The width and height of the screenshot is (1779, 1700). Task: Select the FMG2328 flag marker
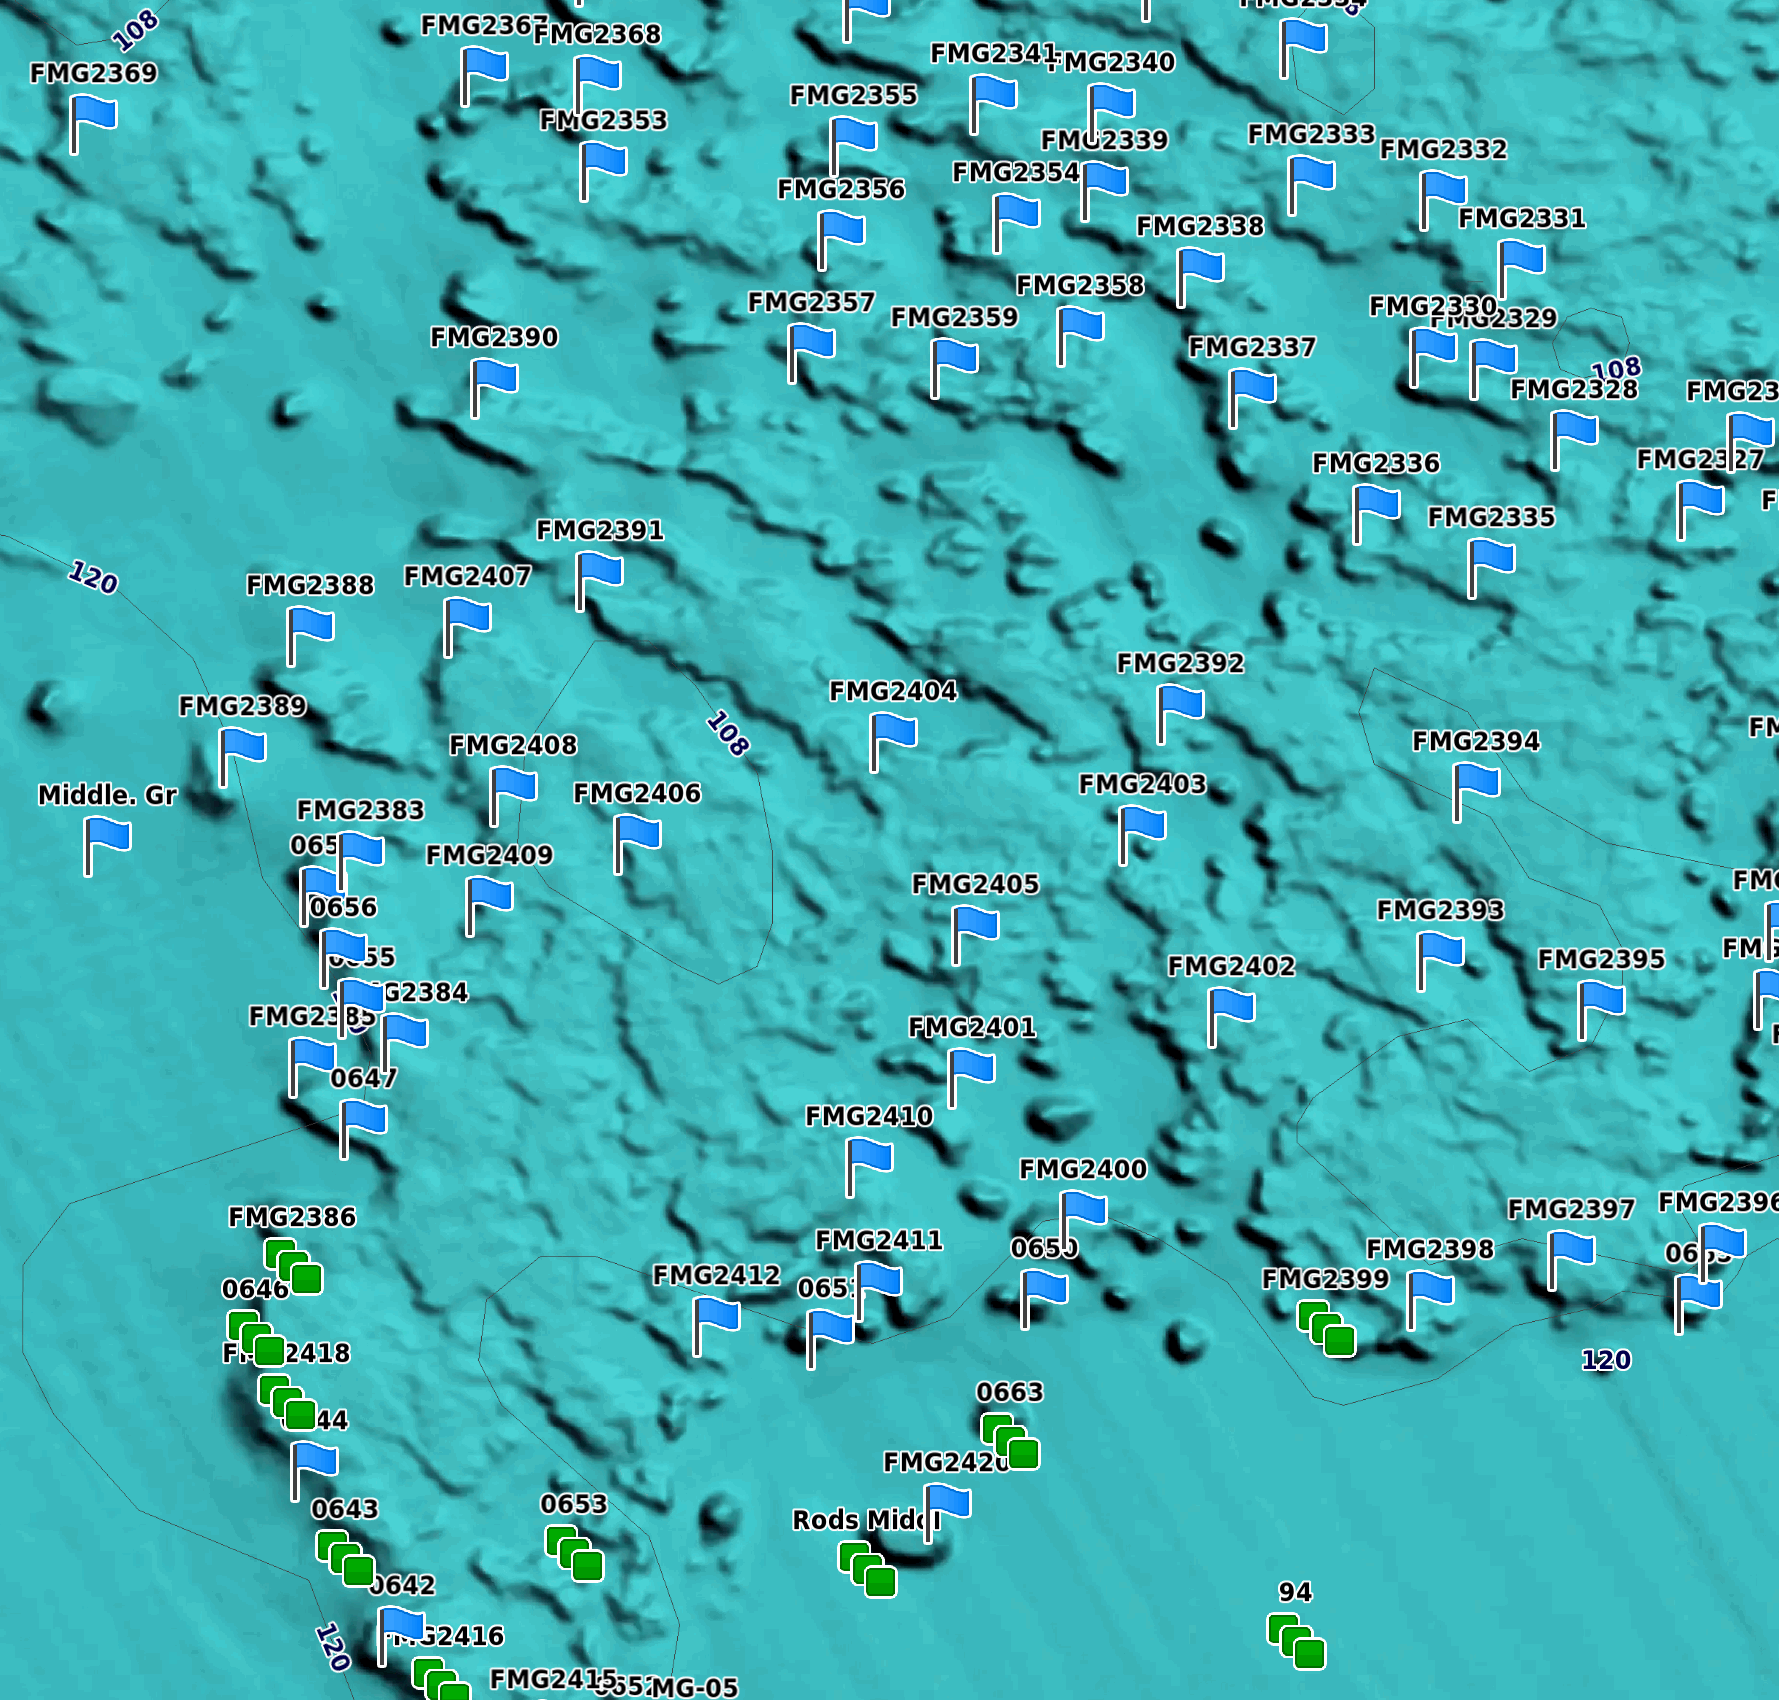point(1574,439)
